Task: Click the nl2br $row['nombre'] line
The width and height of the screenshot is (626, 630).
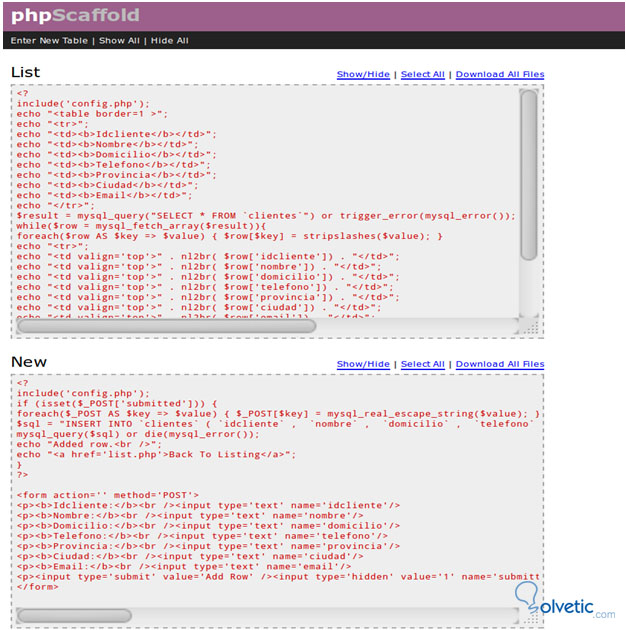Action: (x=198, y=267)
